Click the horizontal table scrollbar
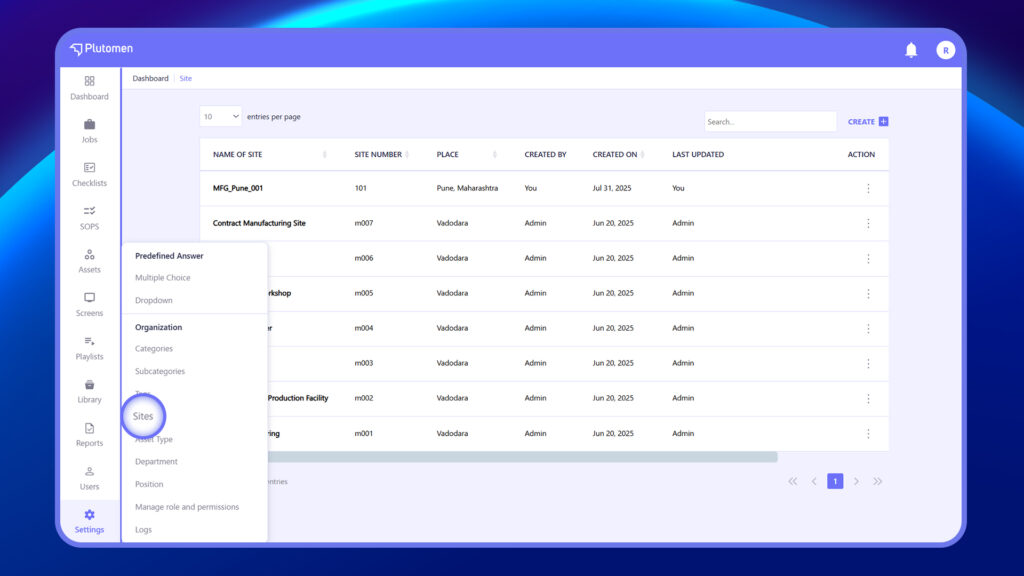Image resolution: width=1024 pixels, height=576 pixels. [x=522, y=457]
